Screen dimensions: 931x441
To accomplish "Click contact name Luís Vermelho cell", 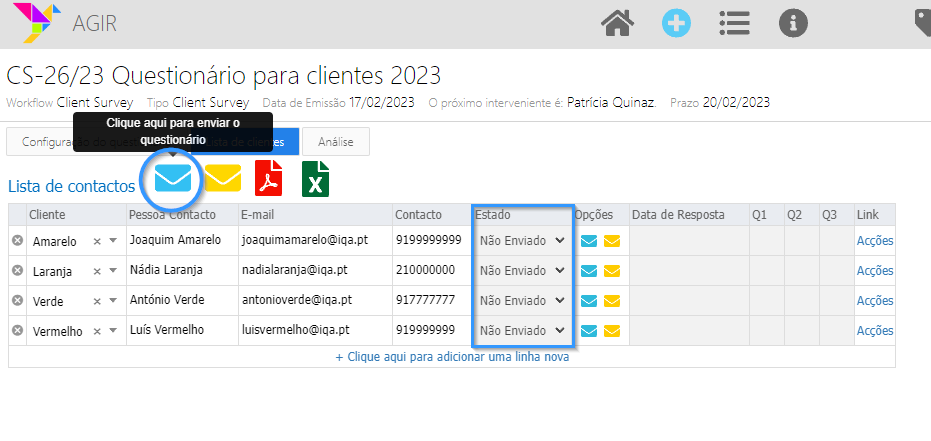I will pyautogui.click(x=182, y=330).
